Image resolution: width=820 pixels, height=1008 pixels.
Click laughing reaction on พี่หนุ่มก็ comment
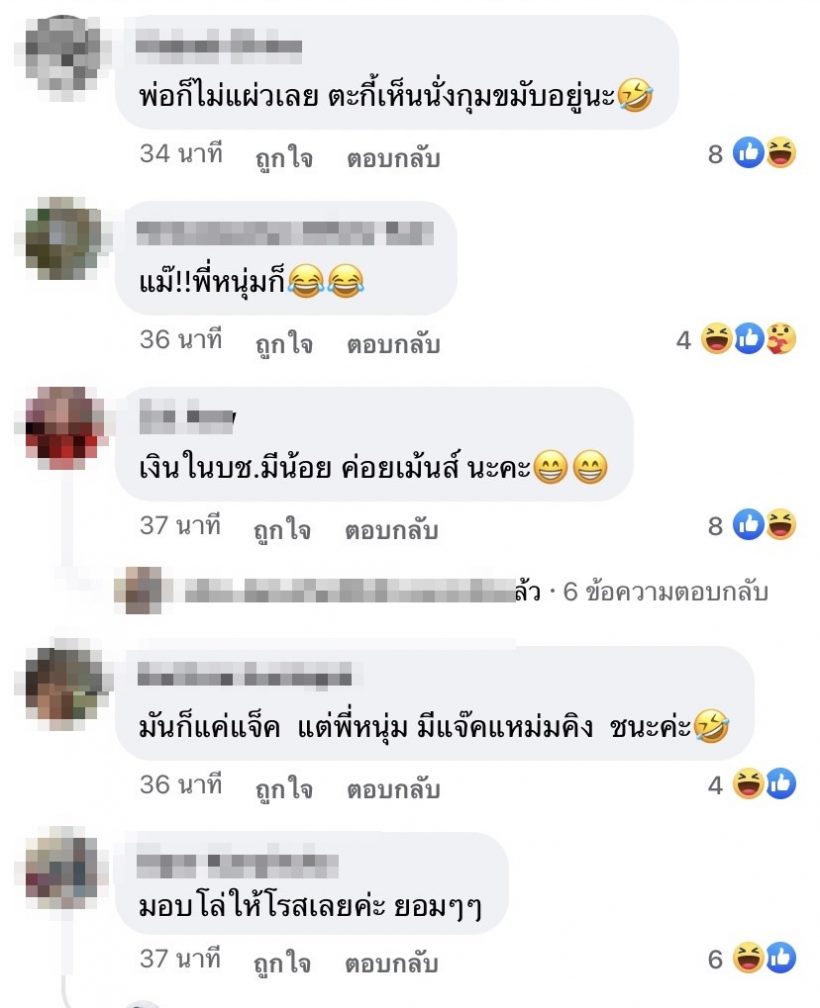pyautogui.click(x=717, y=339)
